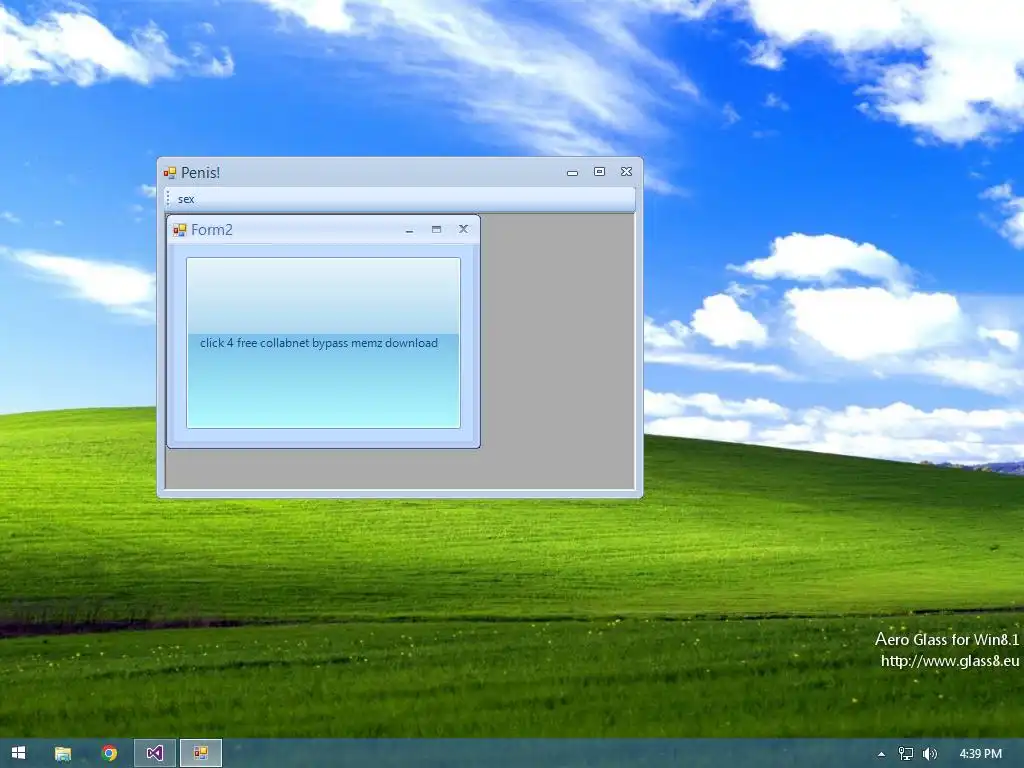Click the 'click 4 free collabnet bypass memz download' button

[323, 343]
